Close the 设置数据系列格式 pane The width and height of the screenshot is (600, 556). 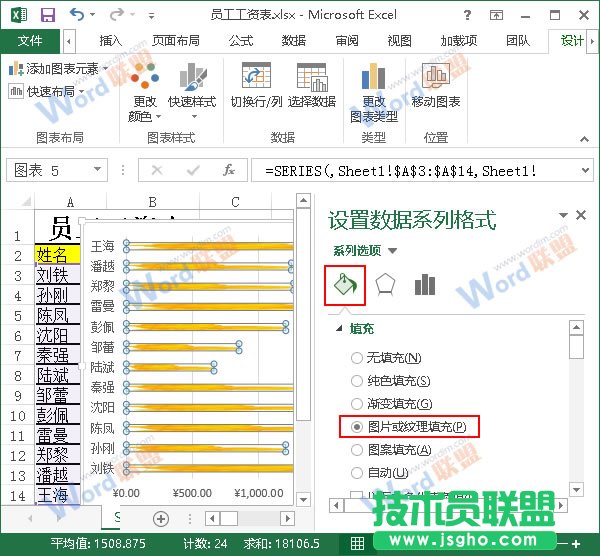(581, 215)
